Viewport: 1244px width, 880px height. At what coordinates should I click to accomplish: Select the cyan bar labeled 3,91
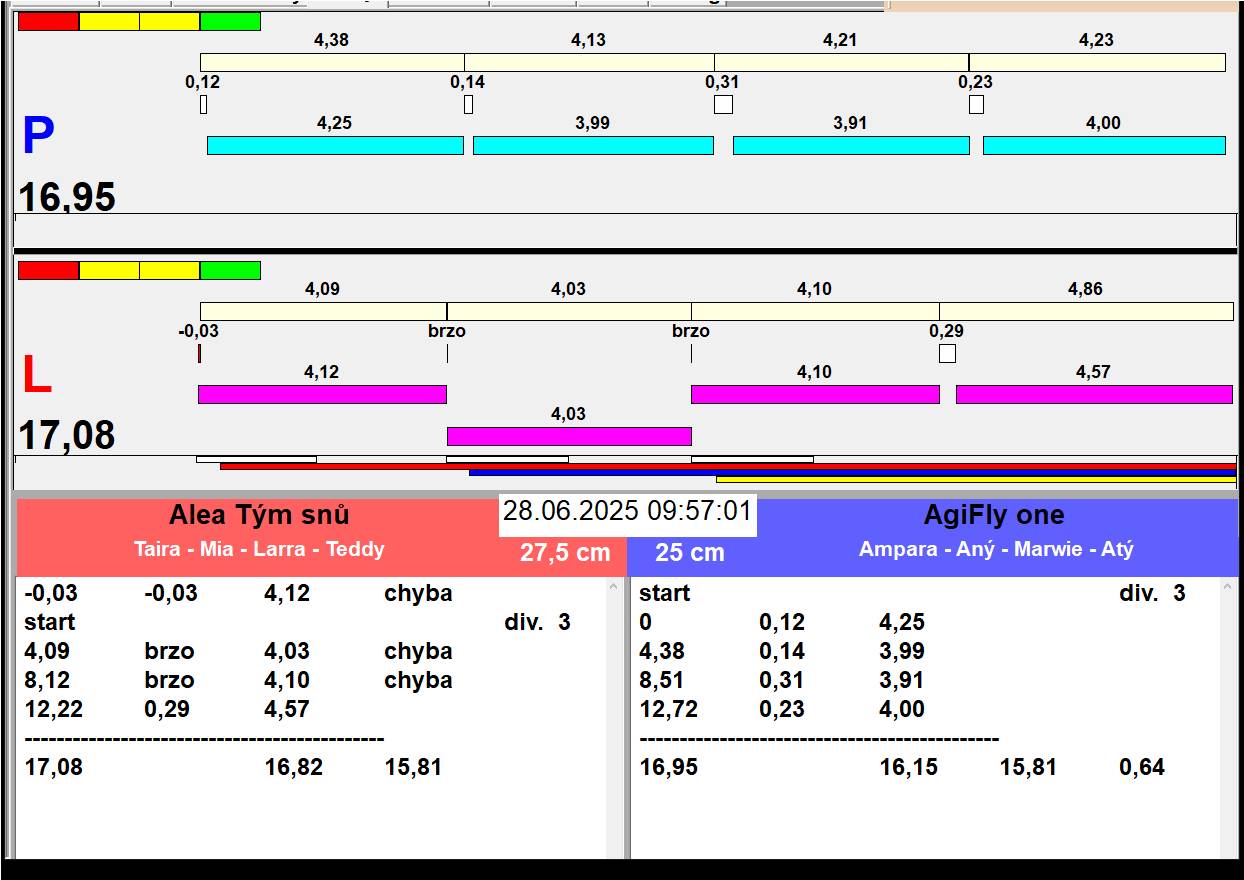[x=851, y=145]
